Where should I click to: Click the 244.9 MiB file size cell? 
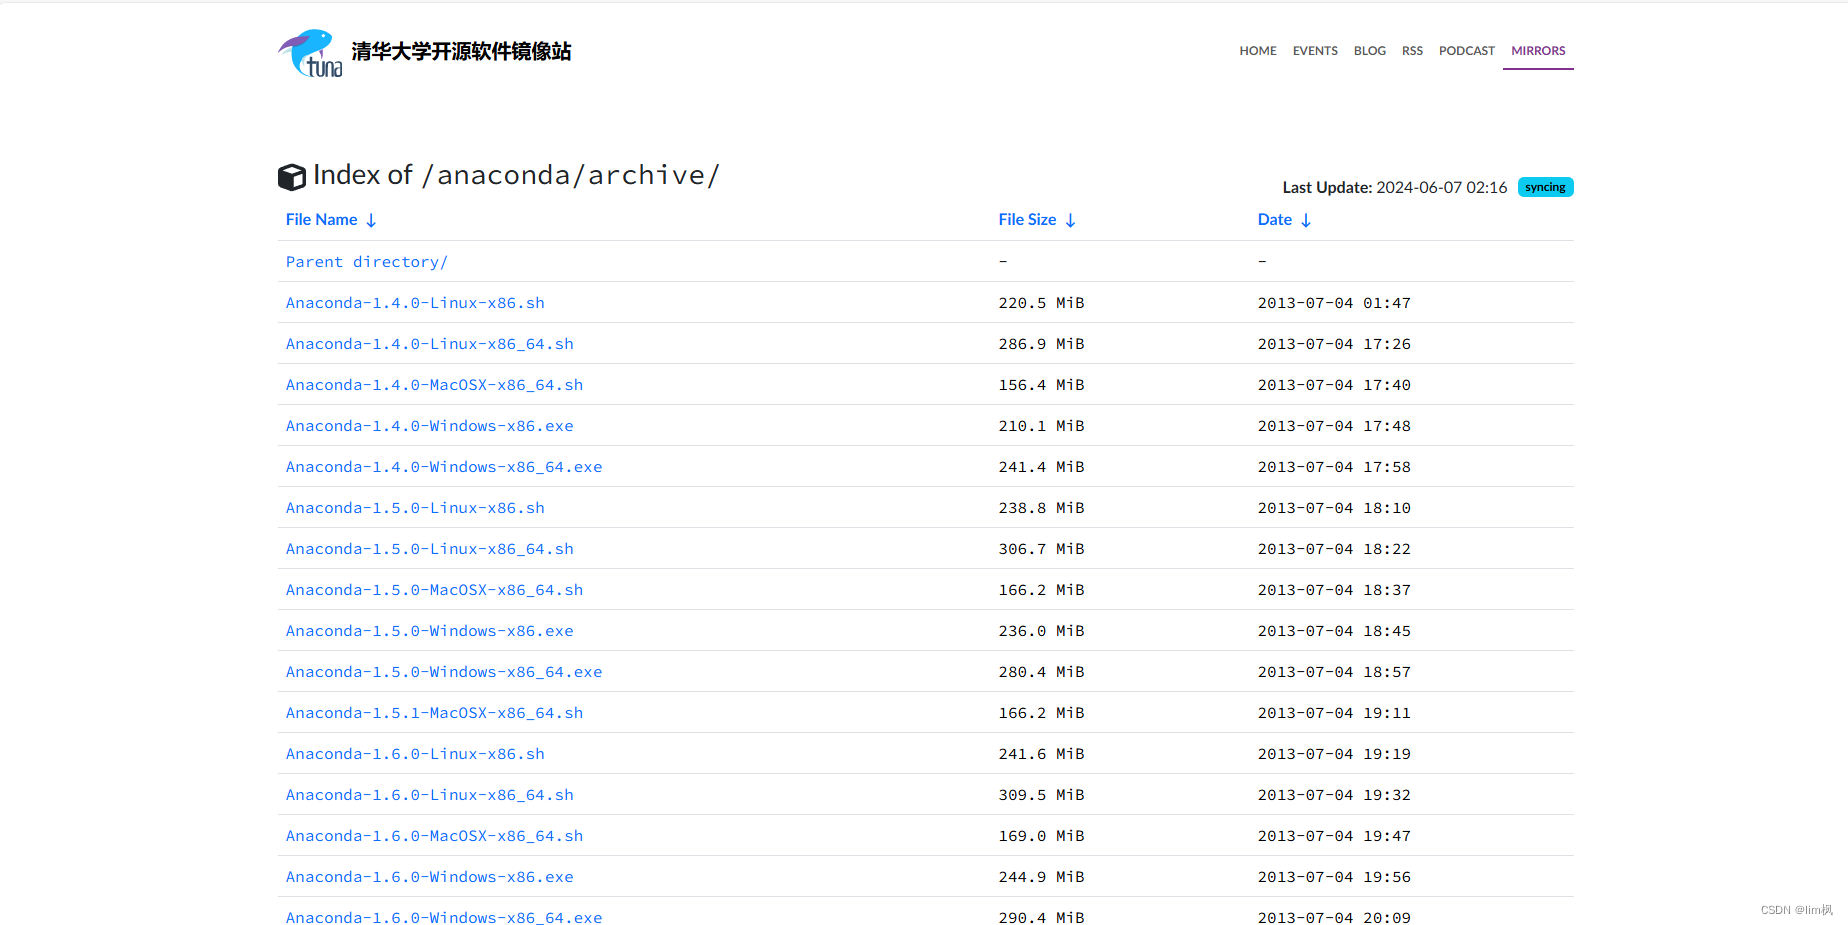coord(1041,877)
